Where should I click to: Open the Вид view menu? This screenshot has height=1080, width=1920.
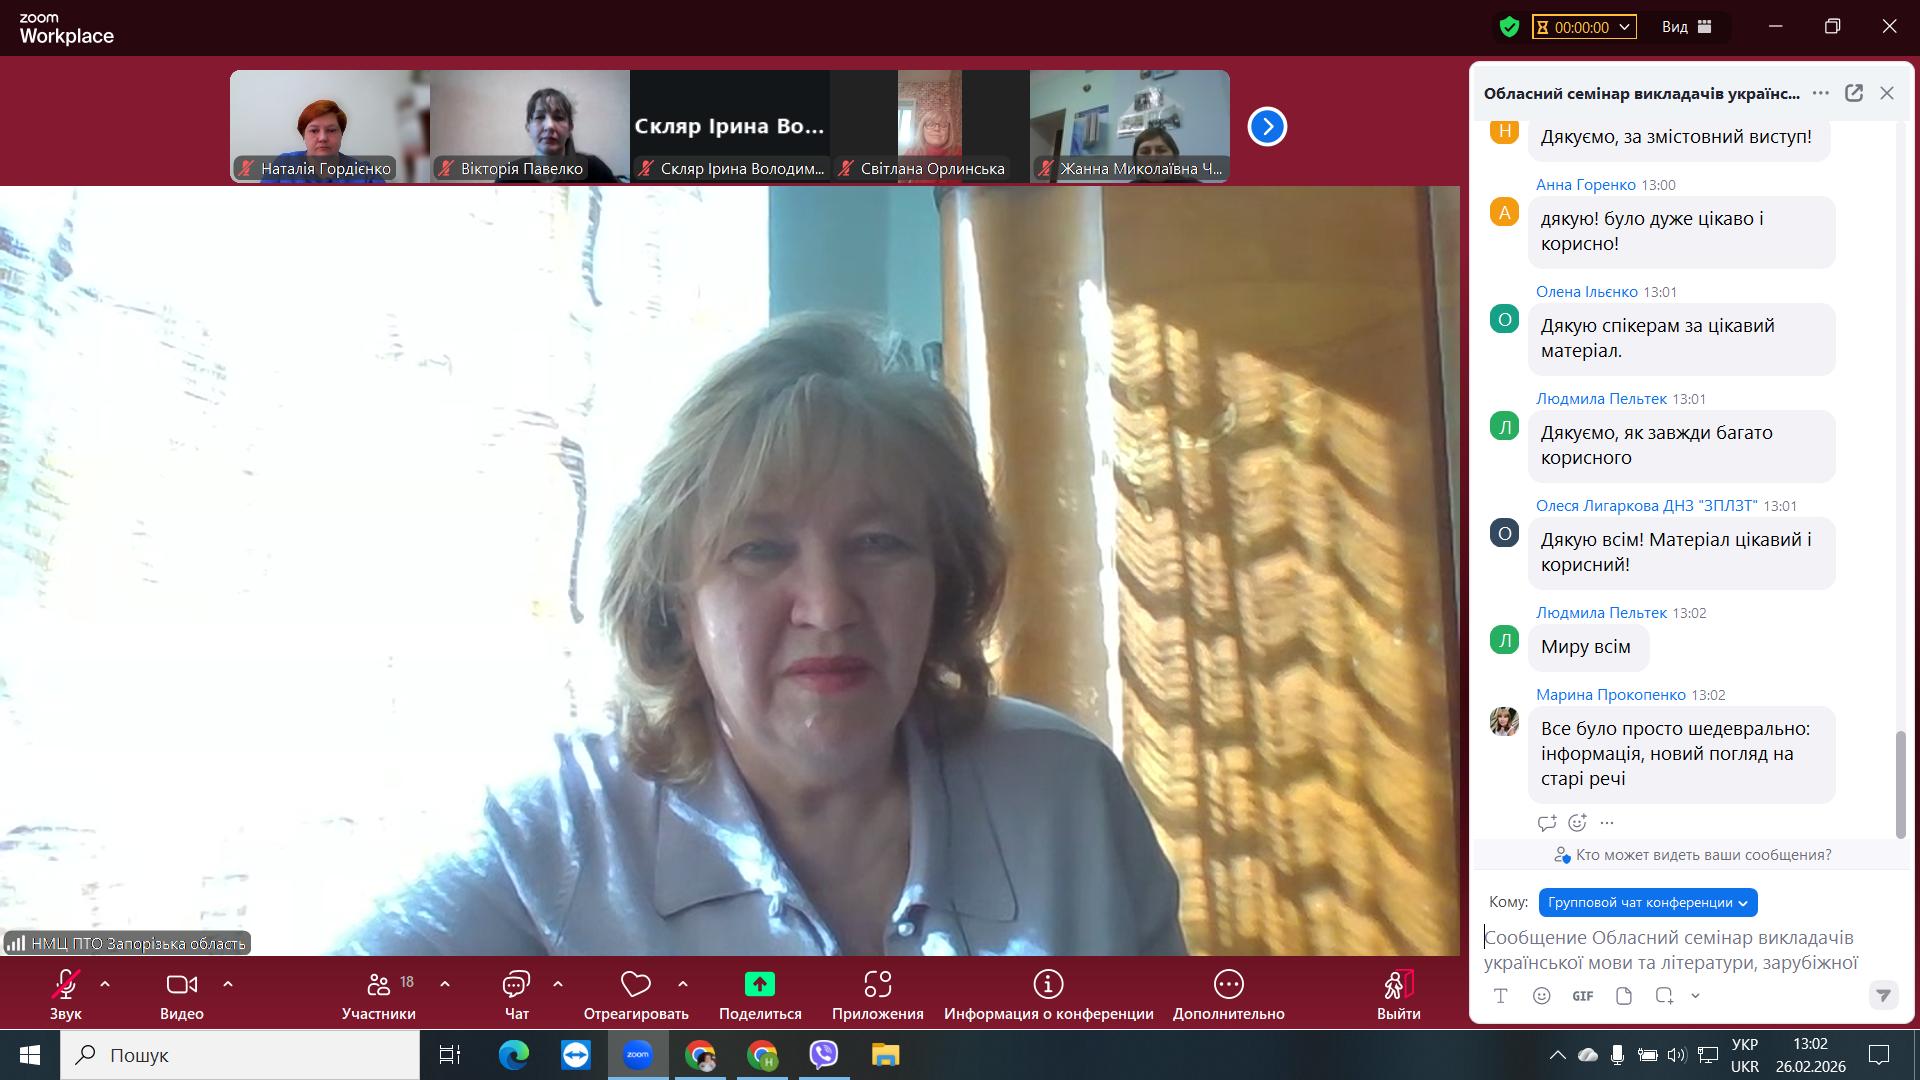pyautogui.click(x=1687, y=27)
